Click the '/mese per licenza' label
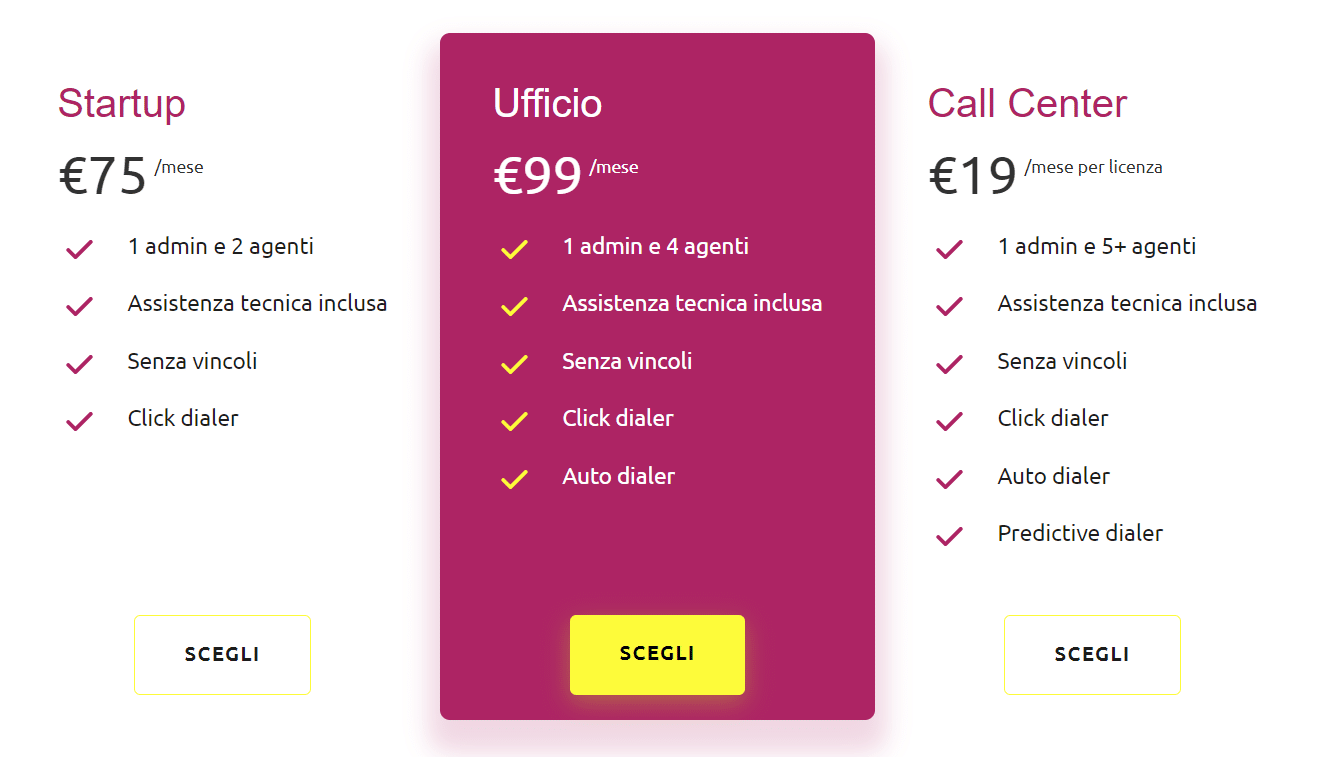The height and width of the screenshot is (757, 1327). click(x=1092, y=167)
